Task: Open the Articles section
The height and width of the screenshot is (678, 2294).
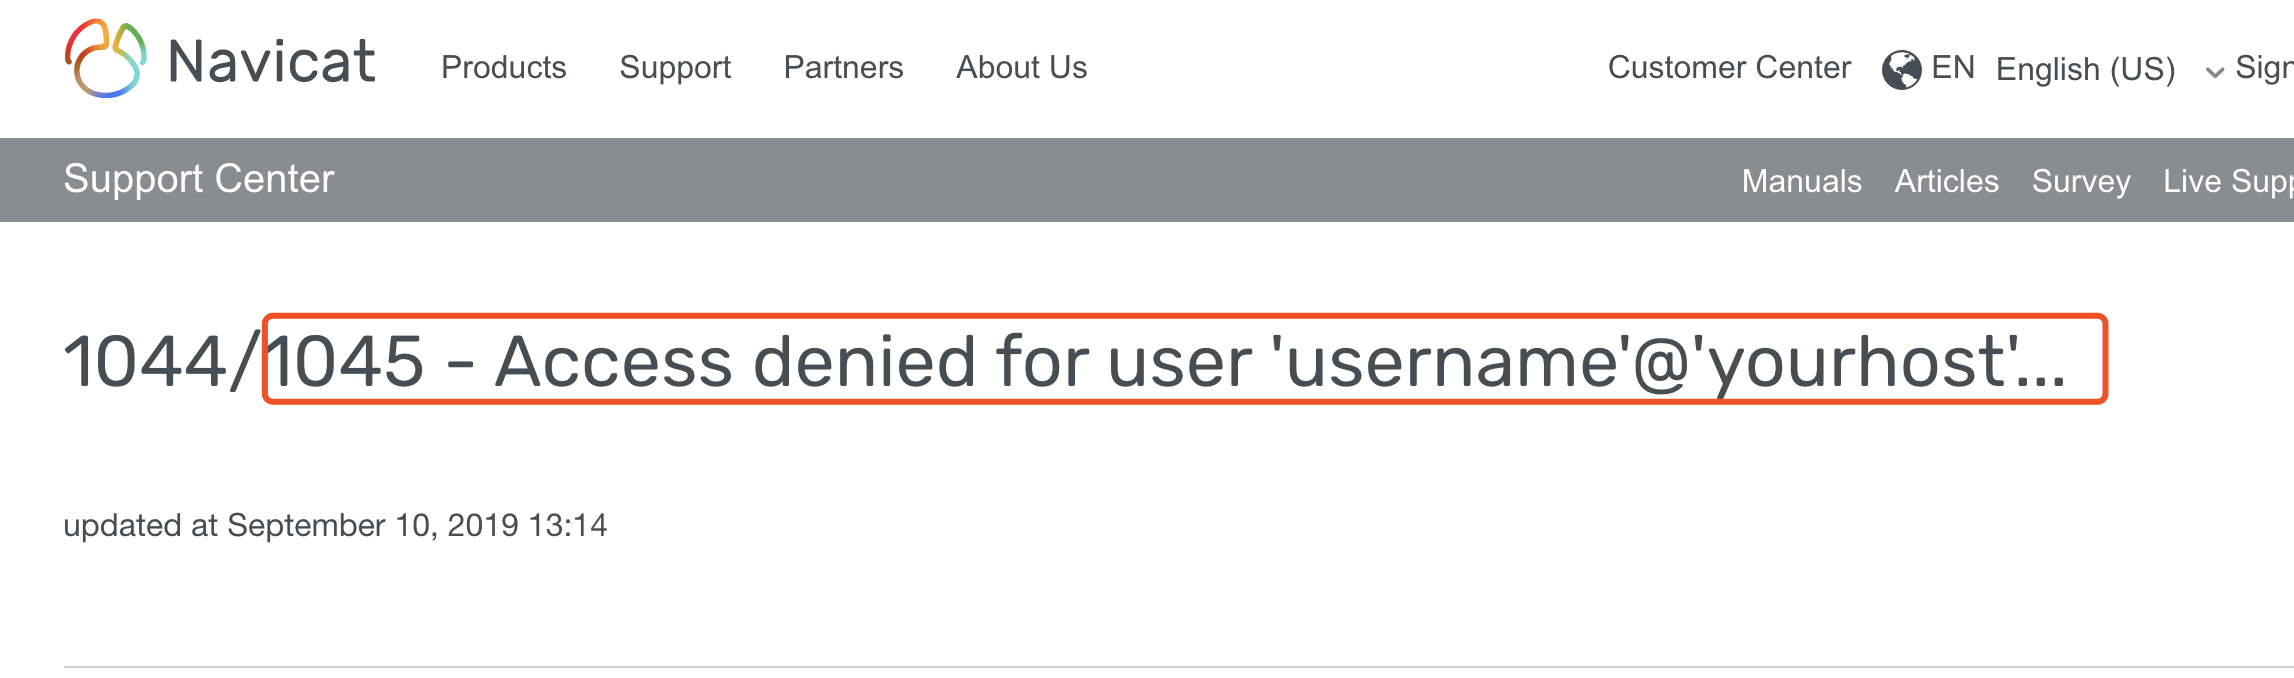Action: pyautogui.click(x=1947, y=181)
